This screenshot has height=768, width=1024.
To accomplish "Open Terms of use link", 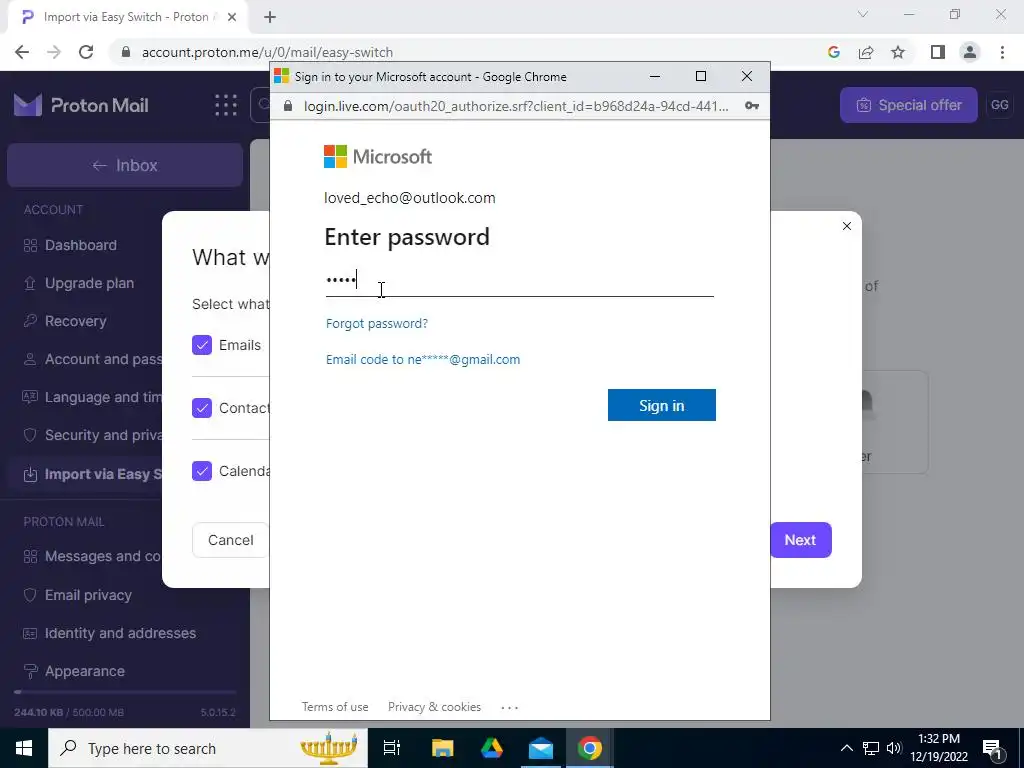I will pos(335,707).
